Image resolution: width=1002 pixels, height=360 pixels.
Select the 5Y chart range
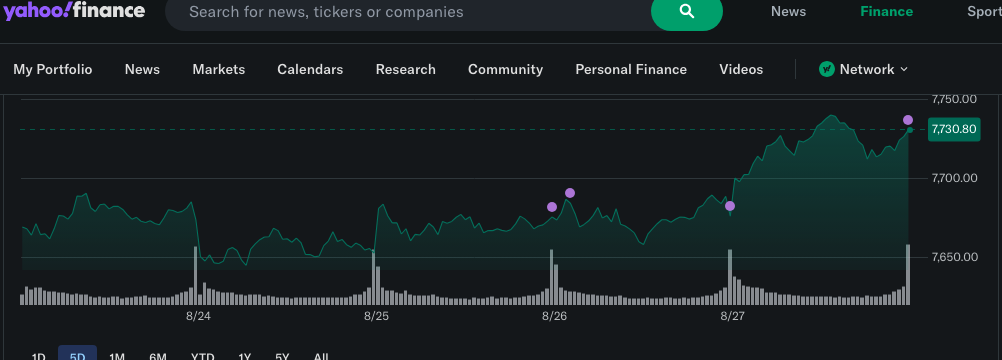[x=282, y=356]
